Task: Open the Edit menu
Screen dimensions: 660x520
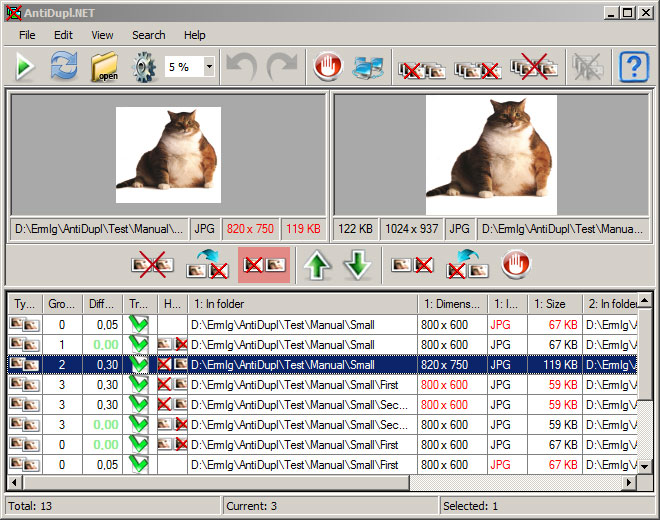Action: [x=63, y=35]
